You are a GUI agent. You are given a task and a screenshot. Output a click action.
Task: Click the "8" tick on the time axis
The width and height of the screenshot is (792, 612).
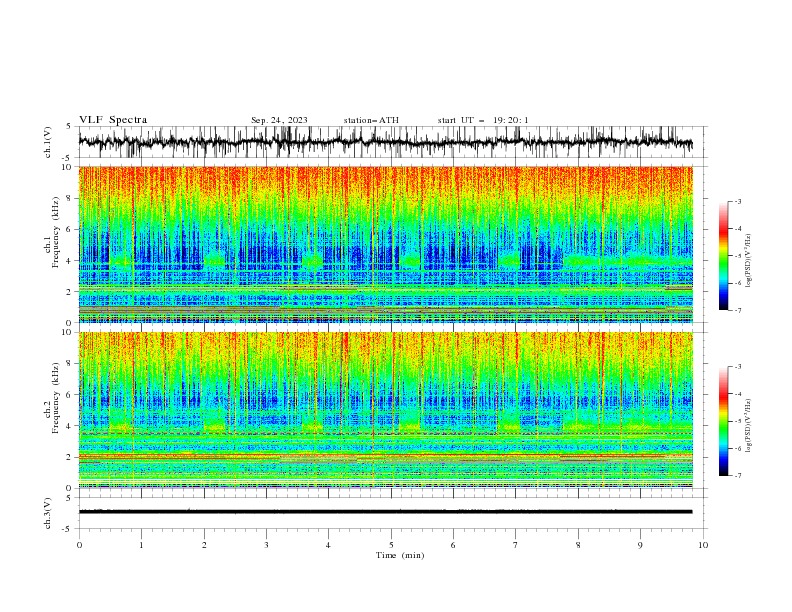click(x=578, y=545)
